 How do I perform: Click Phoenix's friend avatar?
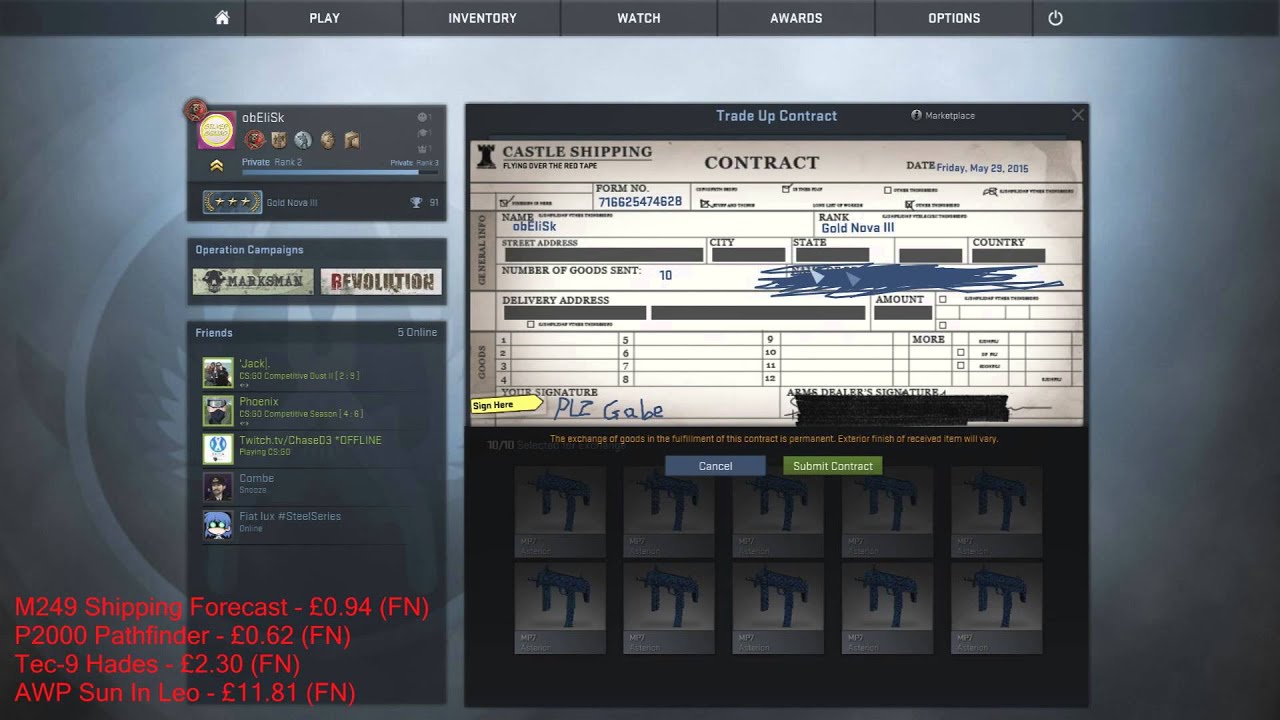pos(218,411)
